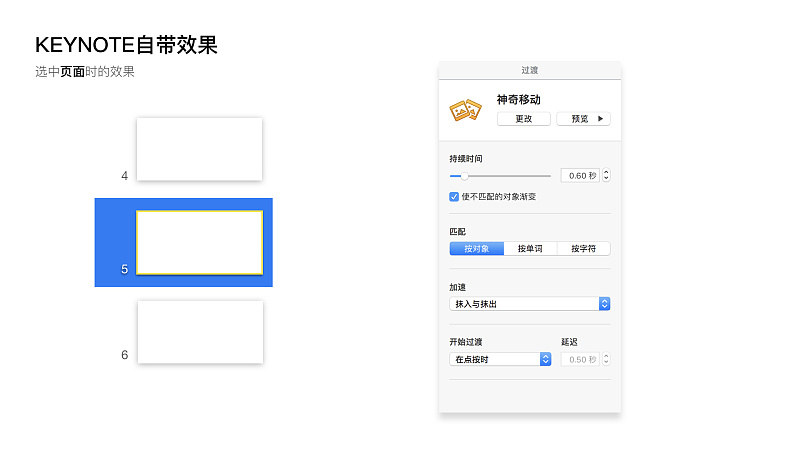Screen dimensions: 800x450
Task: Open the 加速 抹入与抹出 dropdown
Action: (530, 303)
